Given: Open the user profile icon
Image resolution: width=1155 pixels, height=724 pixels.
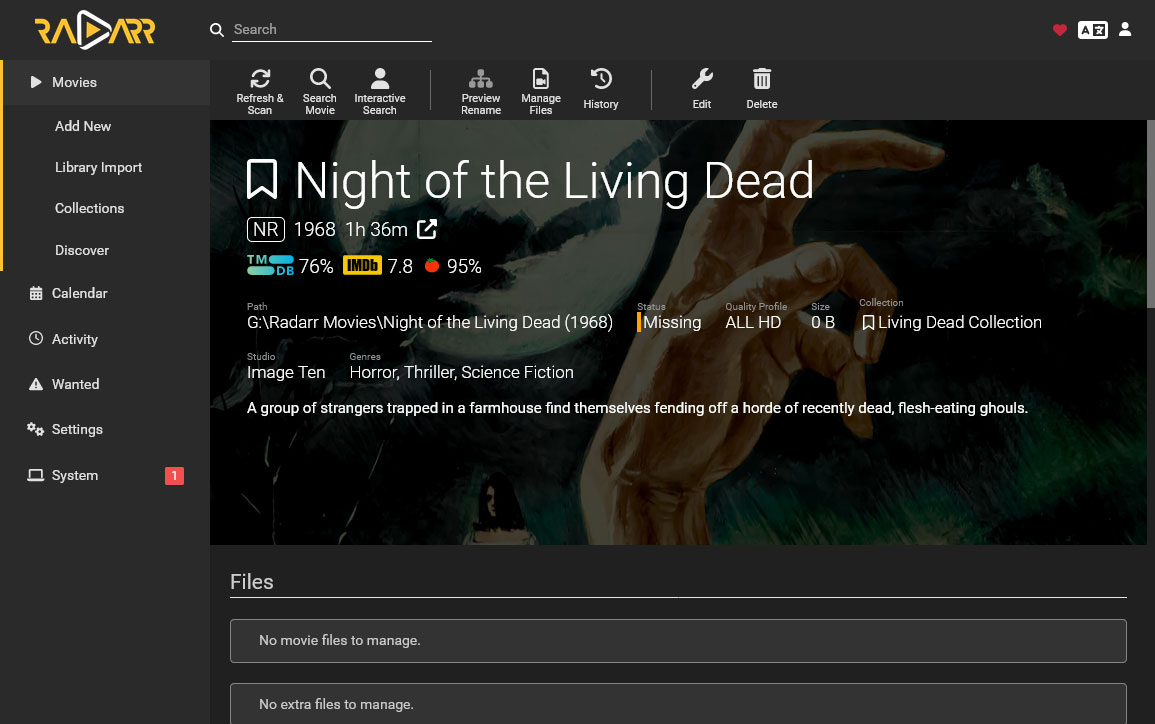Looking at the screenshot, I should [1125, 29].
